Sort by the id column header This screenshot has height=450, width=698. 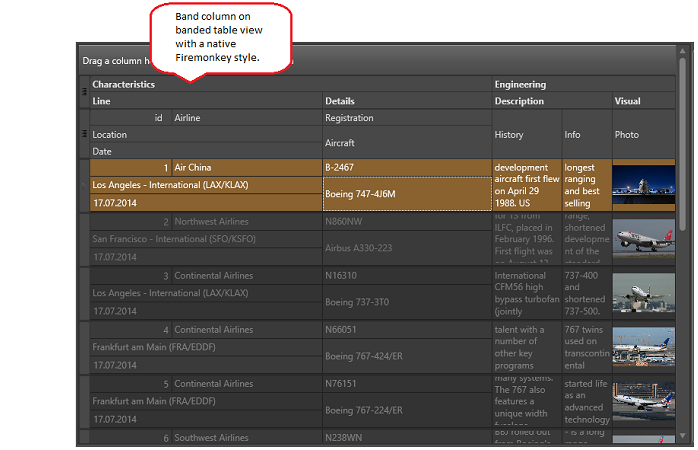click(131, 118)
